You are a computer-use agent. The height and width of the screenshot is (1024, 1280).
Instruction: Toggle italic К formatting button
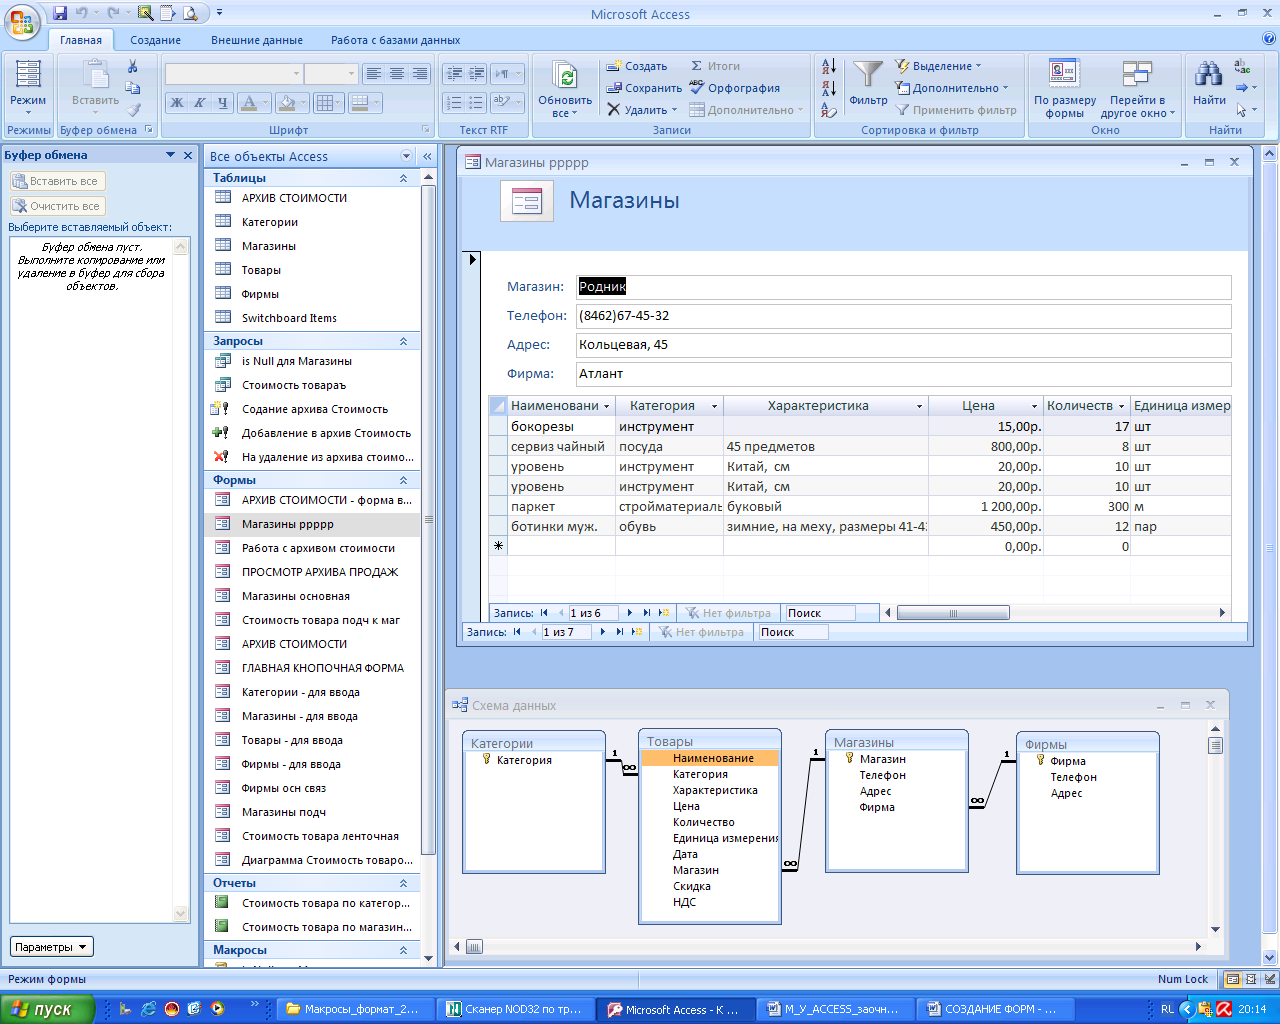click(200, 102)
